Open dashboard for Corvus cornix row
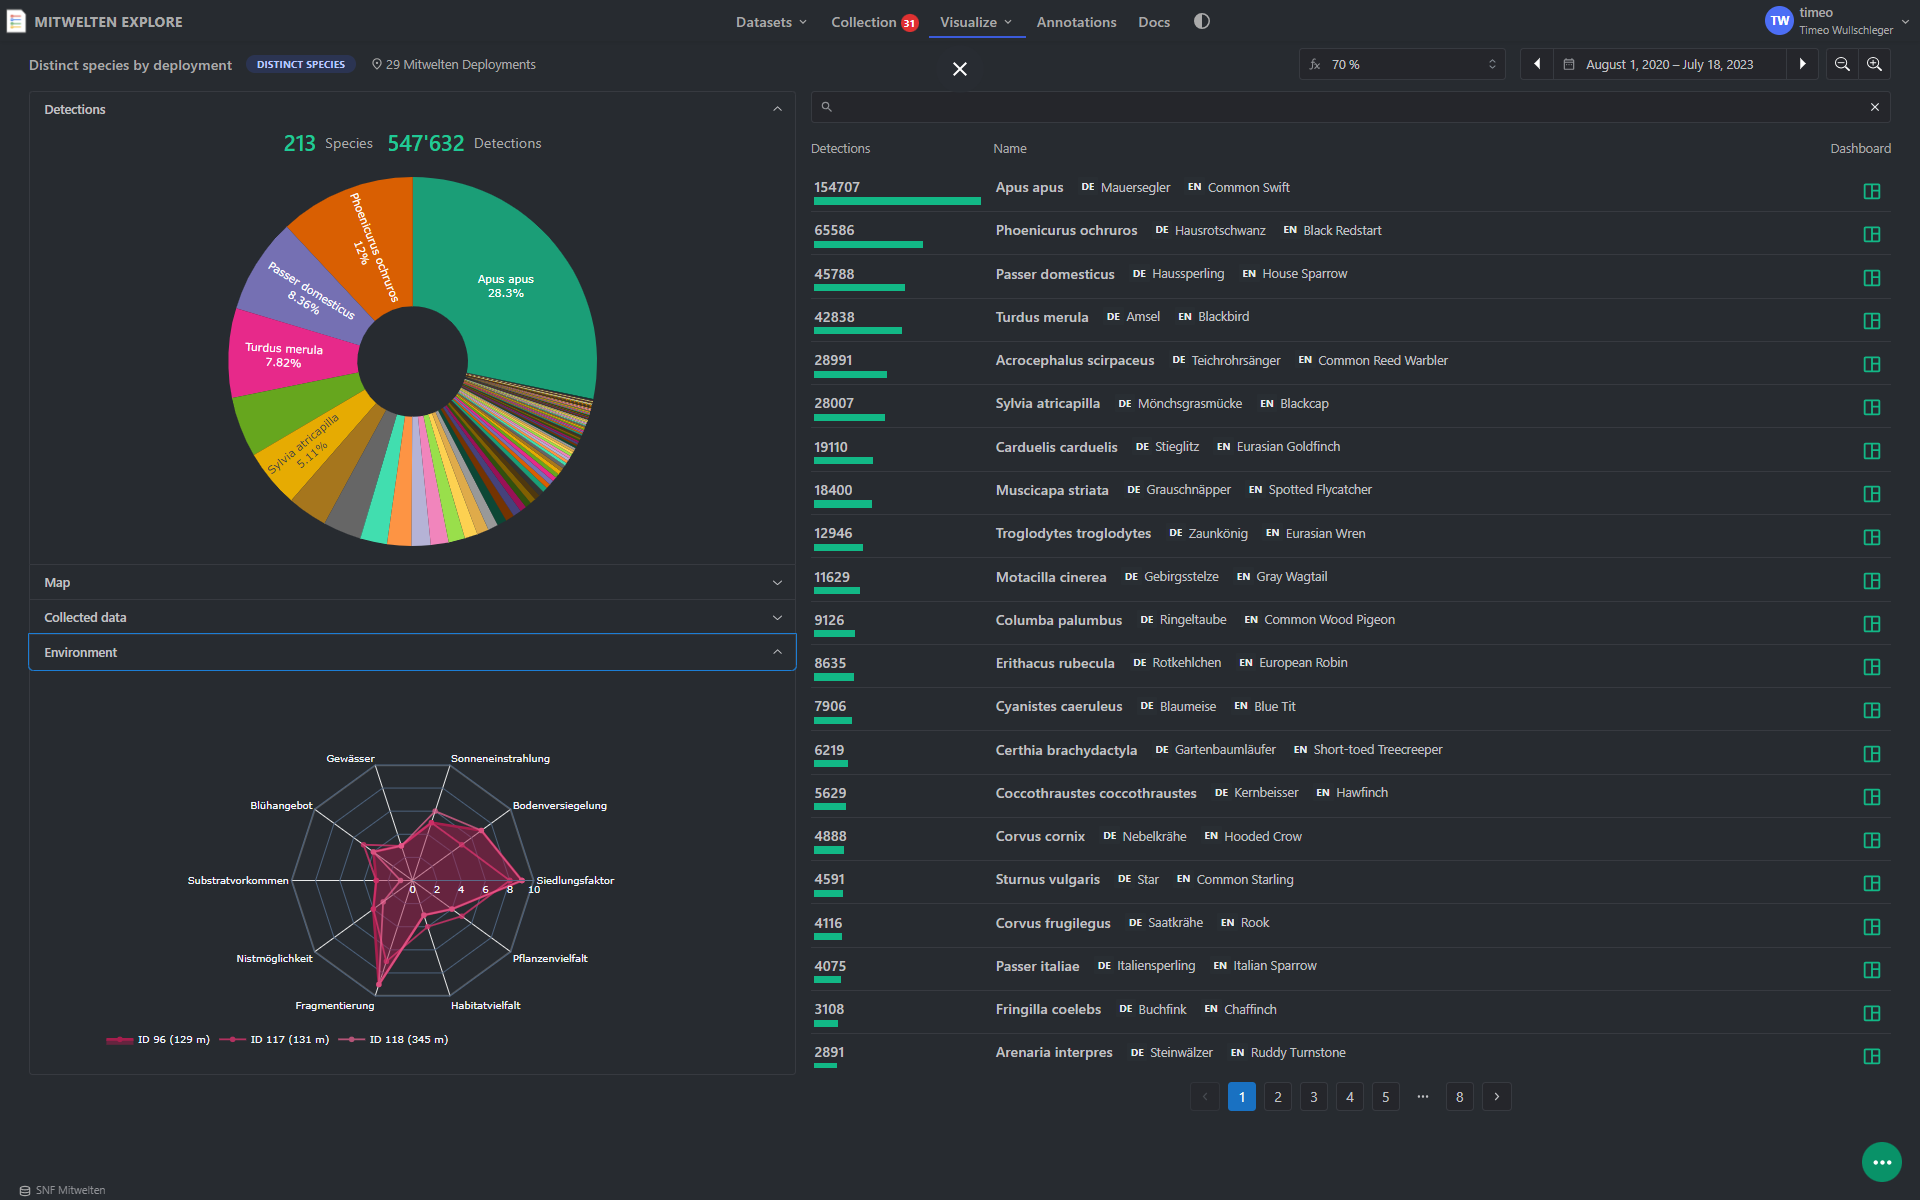 click(x=1872, y=840)
